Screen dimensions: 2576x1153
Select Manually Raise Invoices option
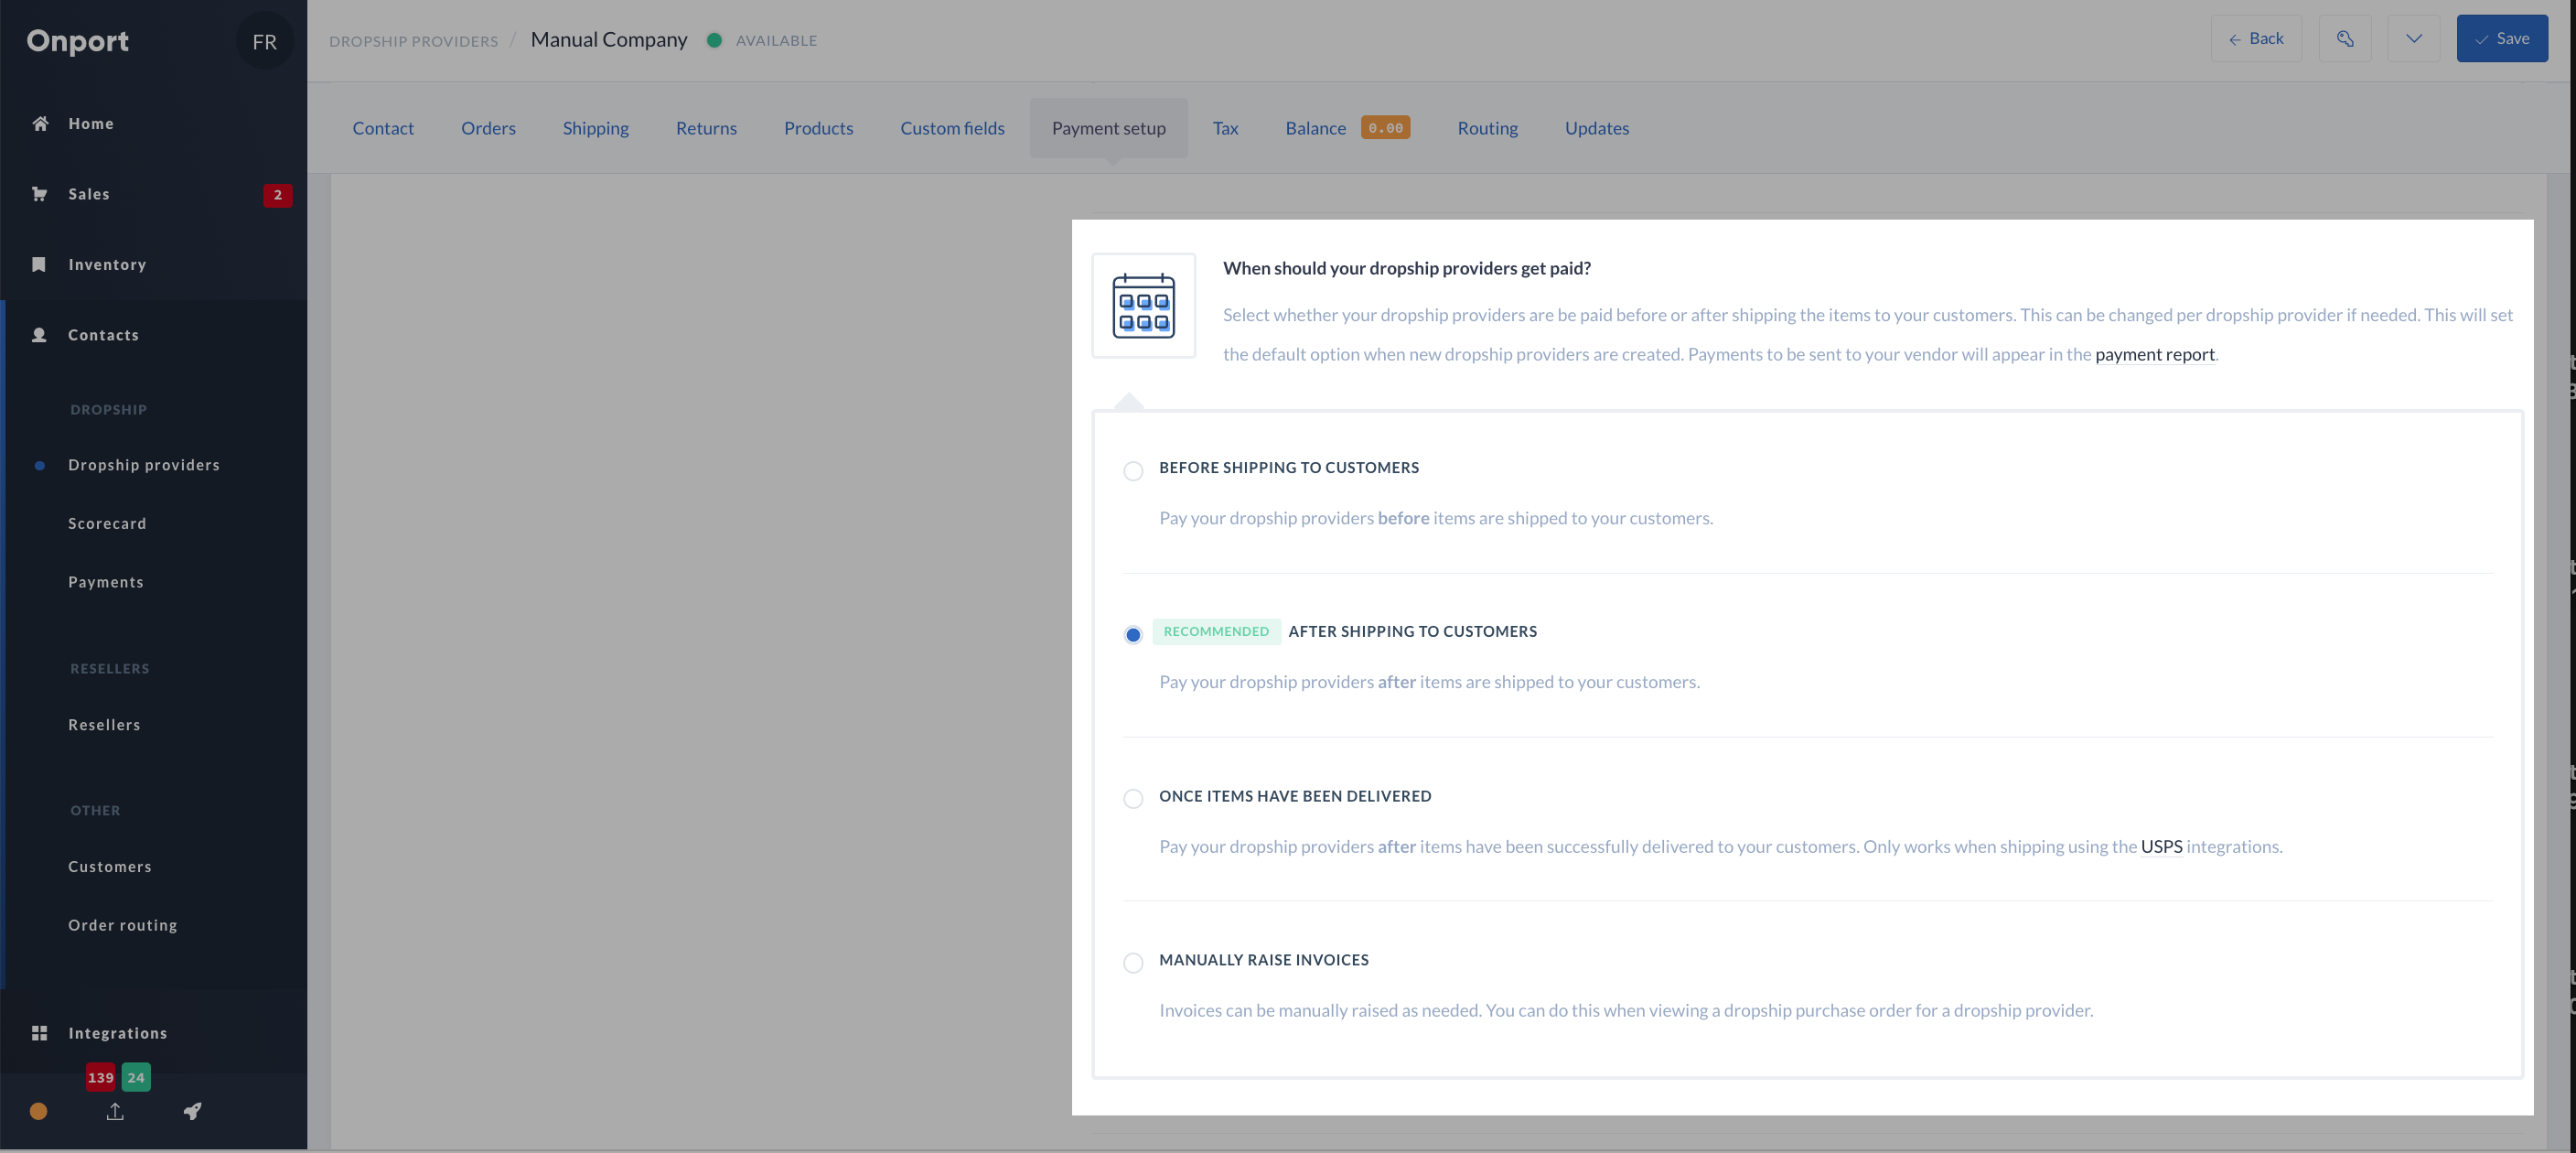click(1133, 963)
